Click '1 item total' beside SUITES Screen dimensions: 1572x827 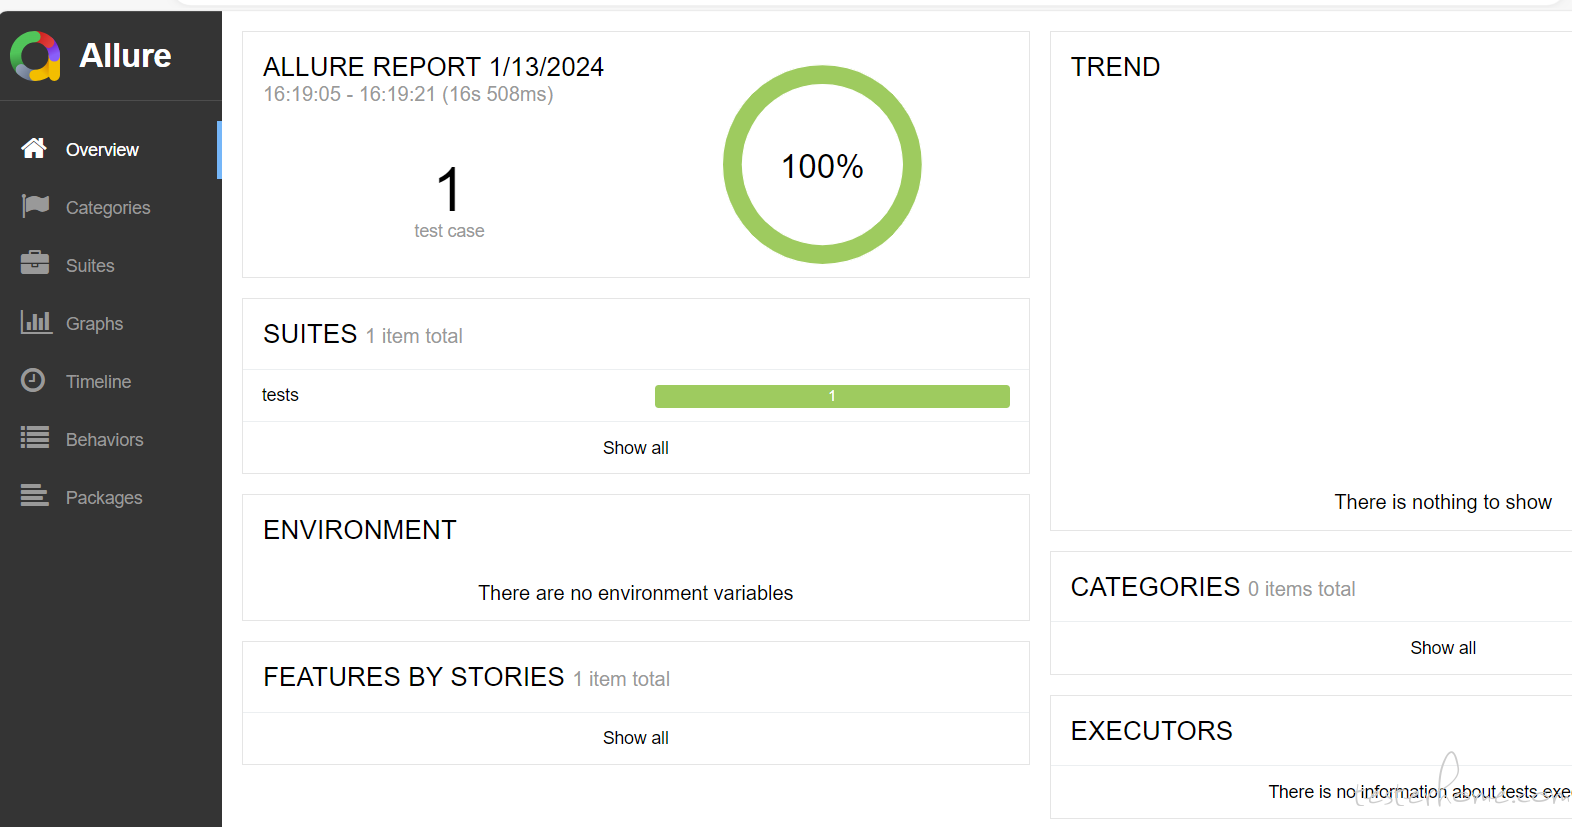tap(414, 336)
